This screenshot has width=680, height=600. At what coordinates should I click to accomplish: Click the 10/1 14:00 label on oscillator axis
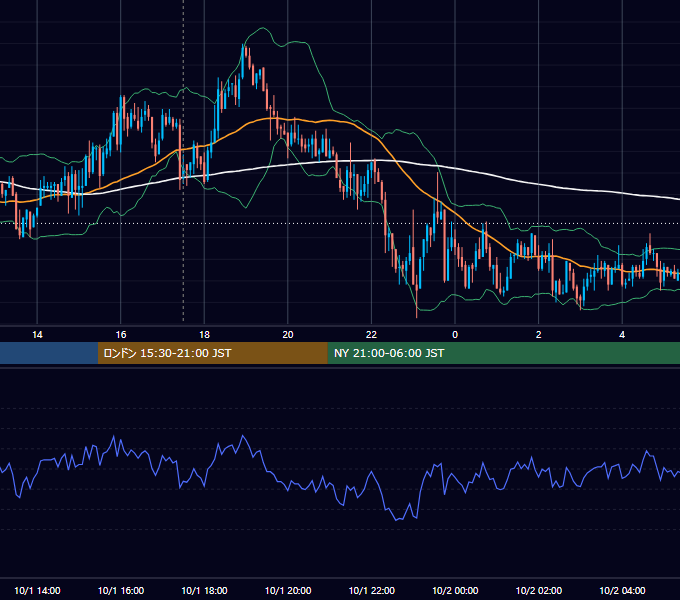(x=37, y=590)
